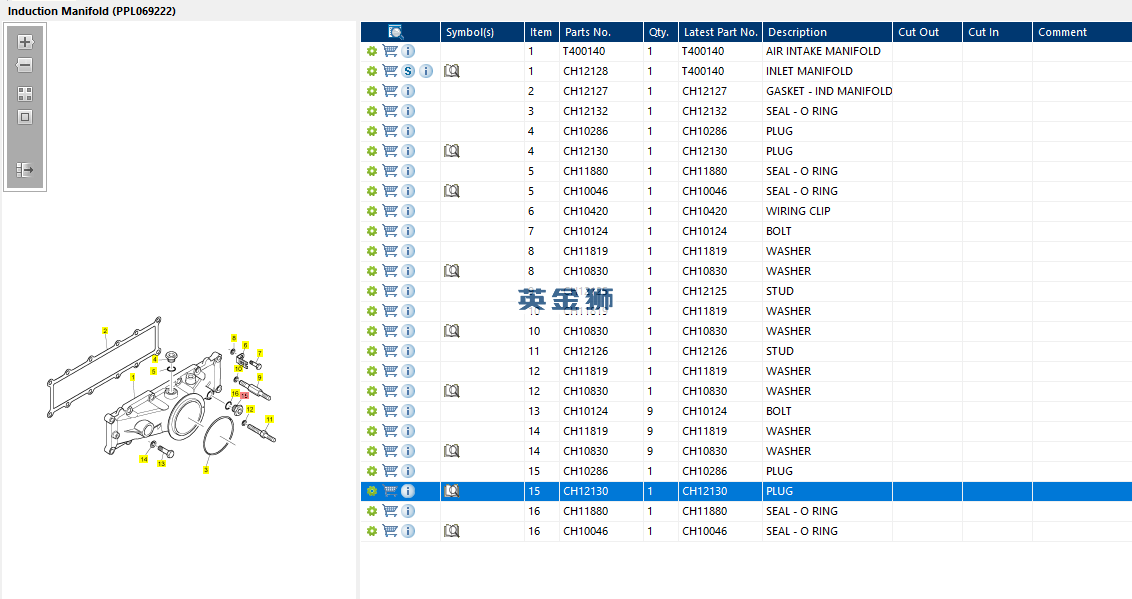Click the red highlighted callout 15 in diagram
The height and width of the screenshot is (599, 1132).
[244, 395]
